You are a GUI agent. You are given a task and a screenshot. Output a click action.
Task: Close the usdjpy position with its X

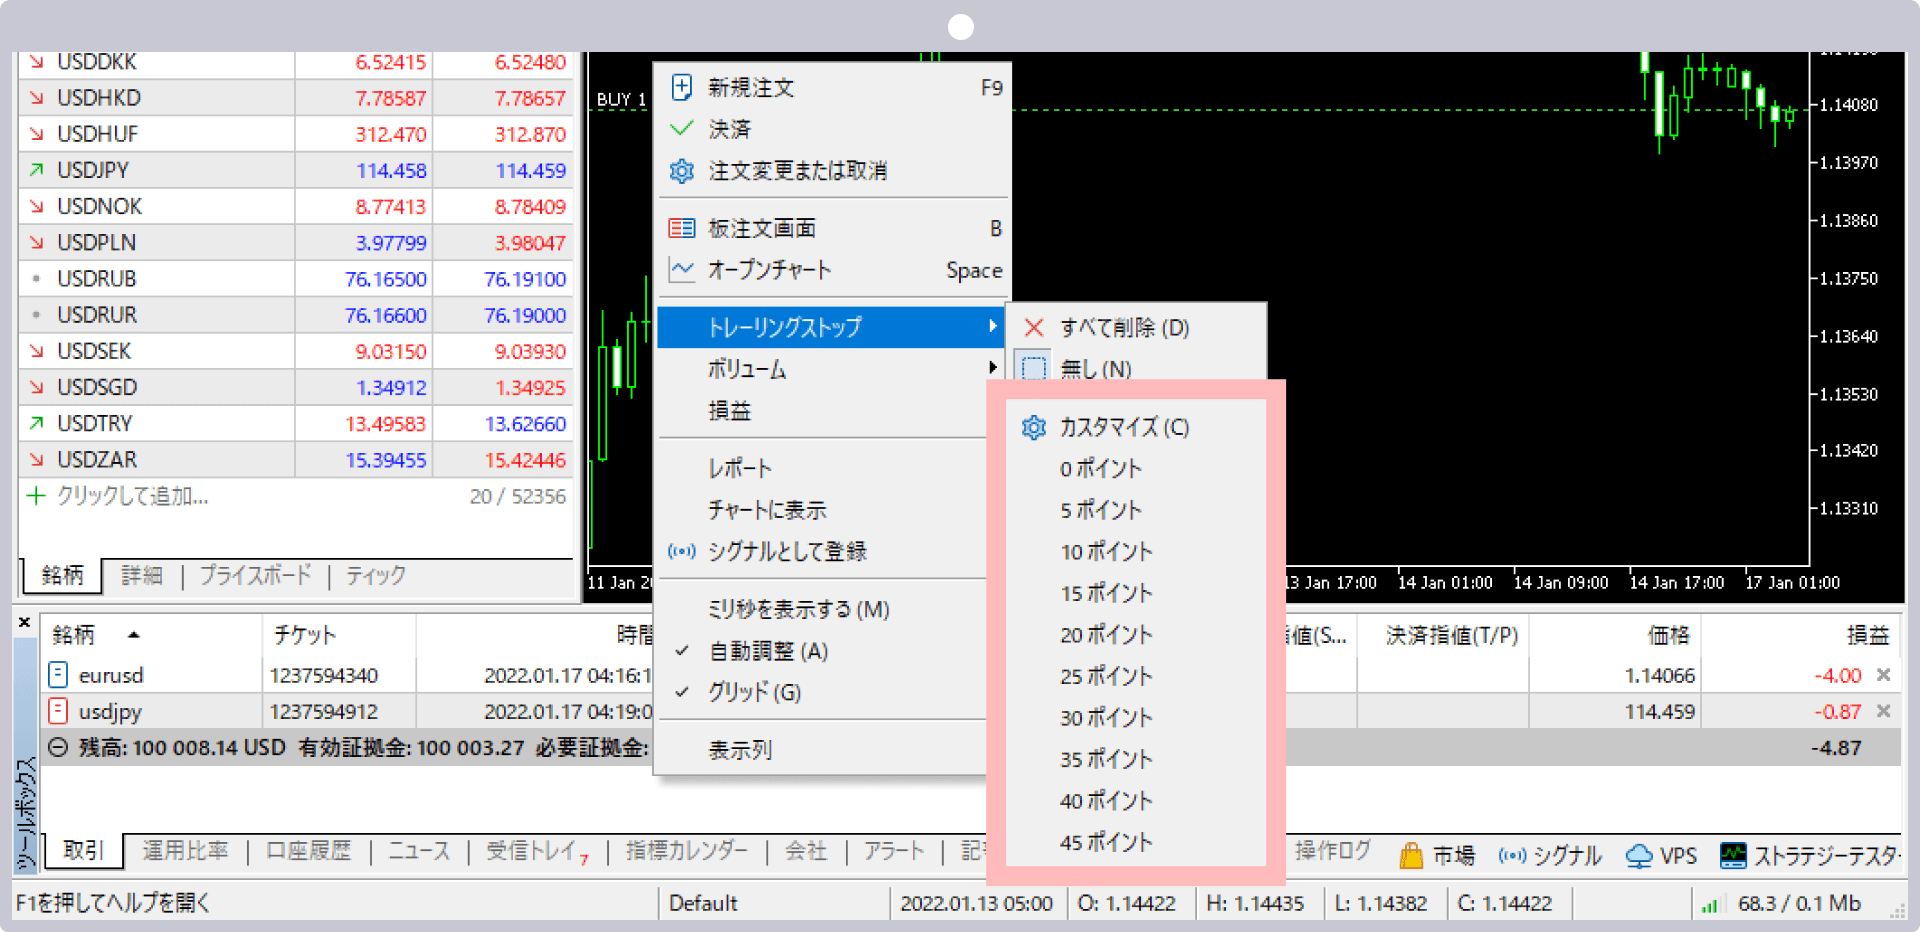[x=1883, y=711]
